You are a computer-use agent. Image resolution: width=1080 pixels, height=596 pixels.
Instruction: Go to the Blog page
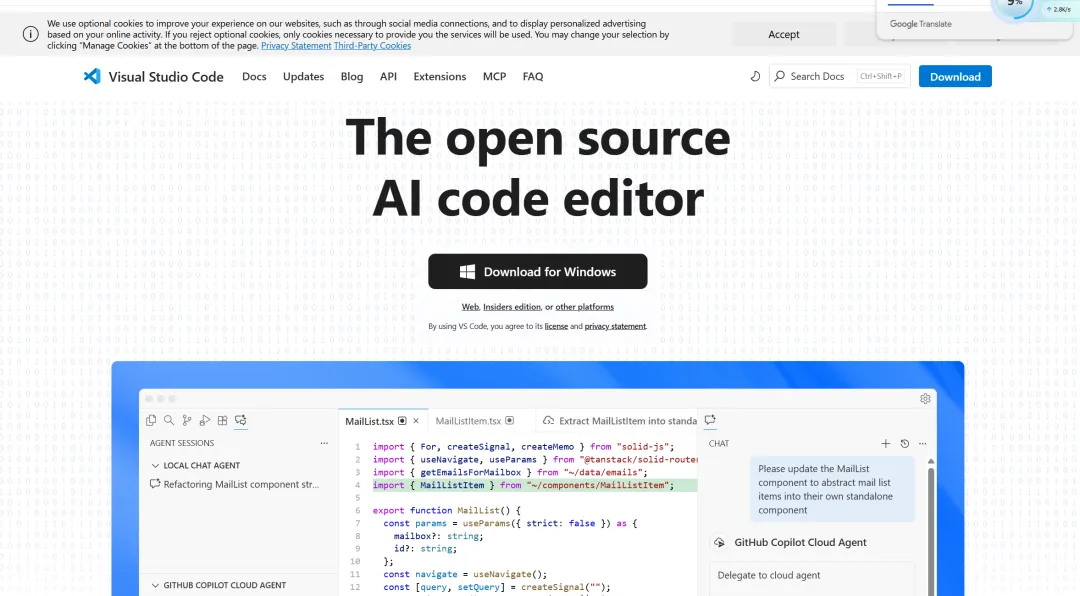(x=352, y=76)
